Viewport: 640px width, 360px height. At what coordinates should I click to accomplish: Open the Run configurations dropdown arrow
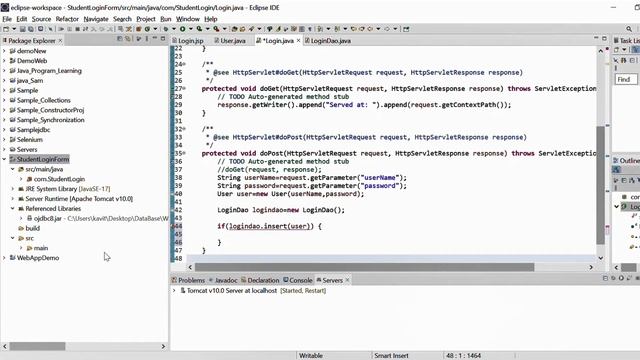click(191, 29)
